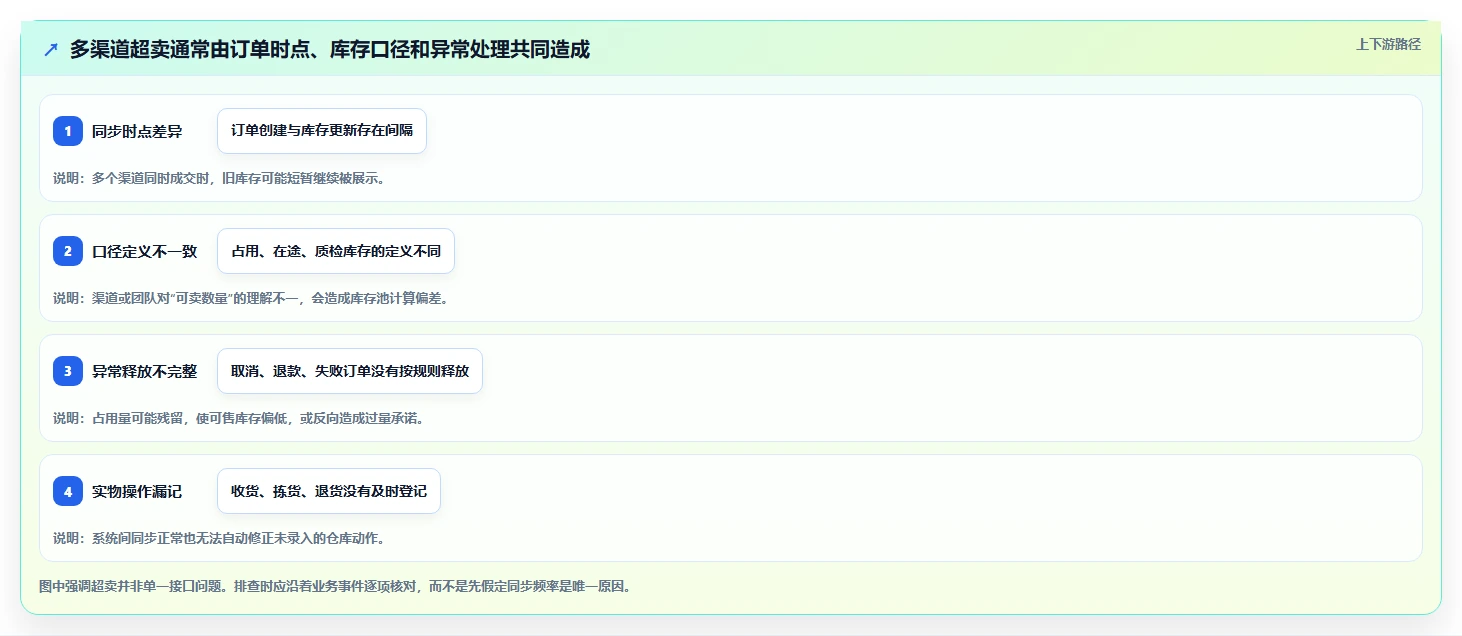This screenshot has height=636, width=1462.
Task: Click the note about 未录入的仓库动作
Action: 219,539
